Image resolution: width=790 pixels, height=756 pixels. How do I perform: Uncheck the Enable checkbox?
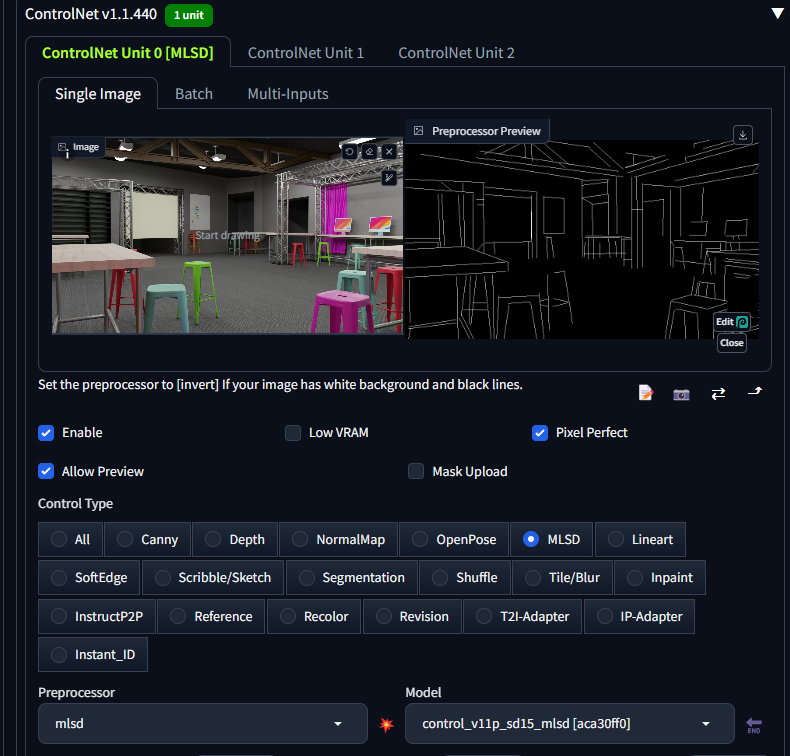click(46, 433)
